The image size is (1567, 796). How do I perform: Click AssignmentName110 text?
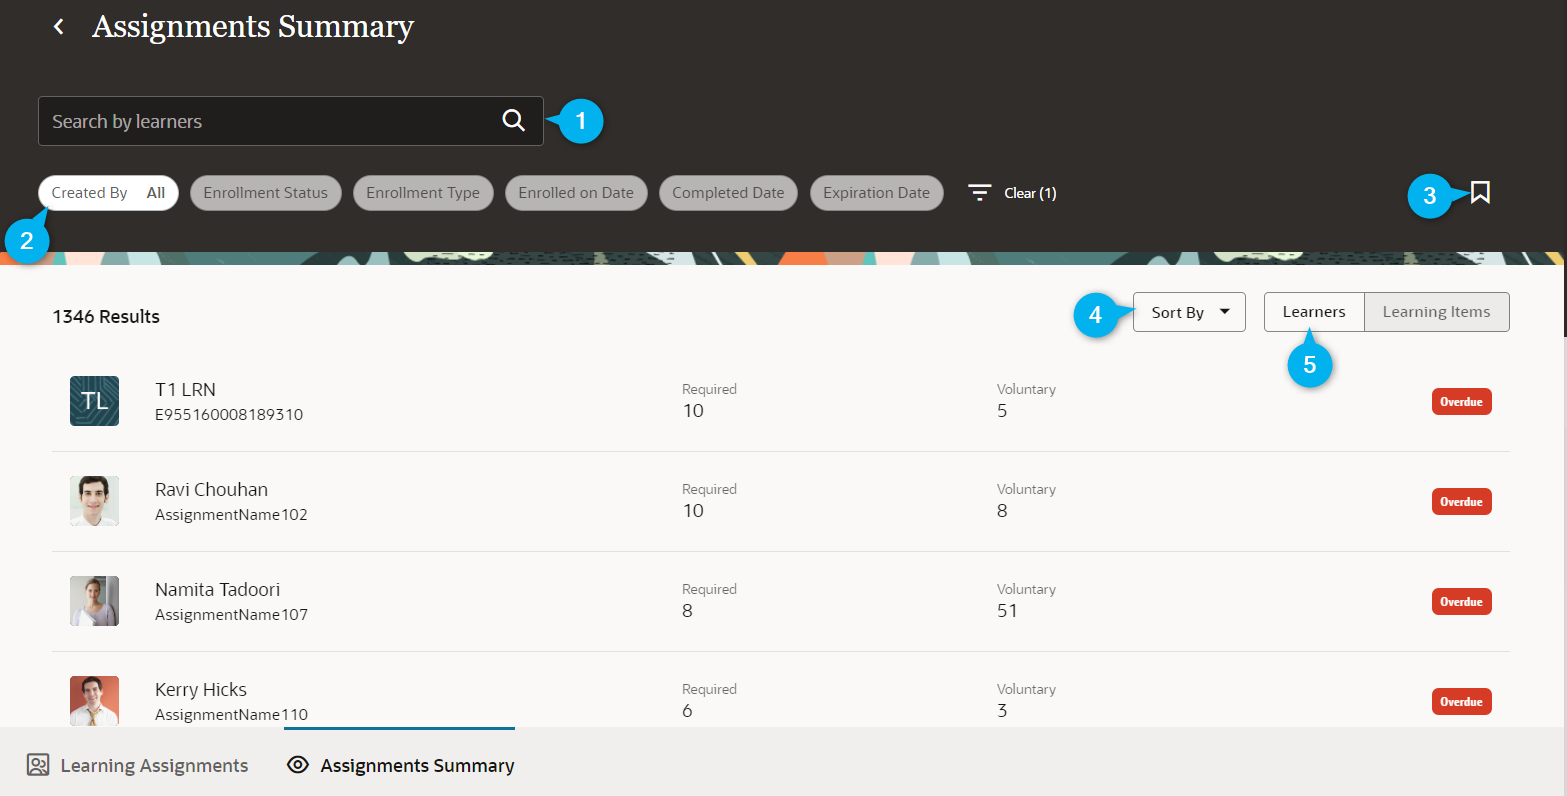click(231, 715)
